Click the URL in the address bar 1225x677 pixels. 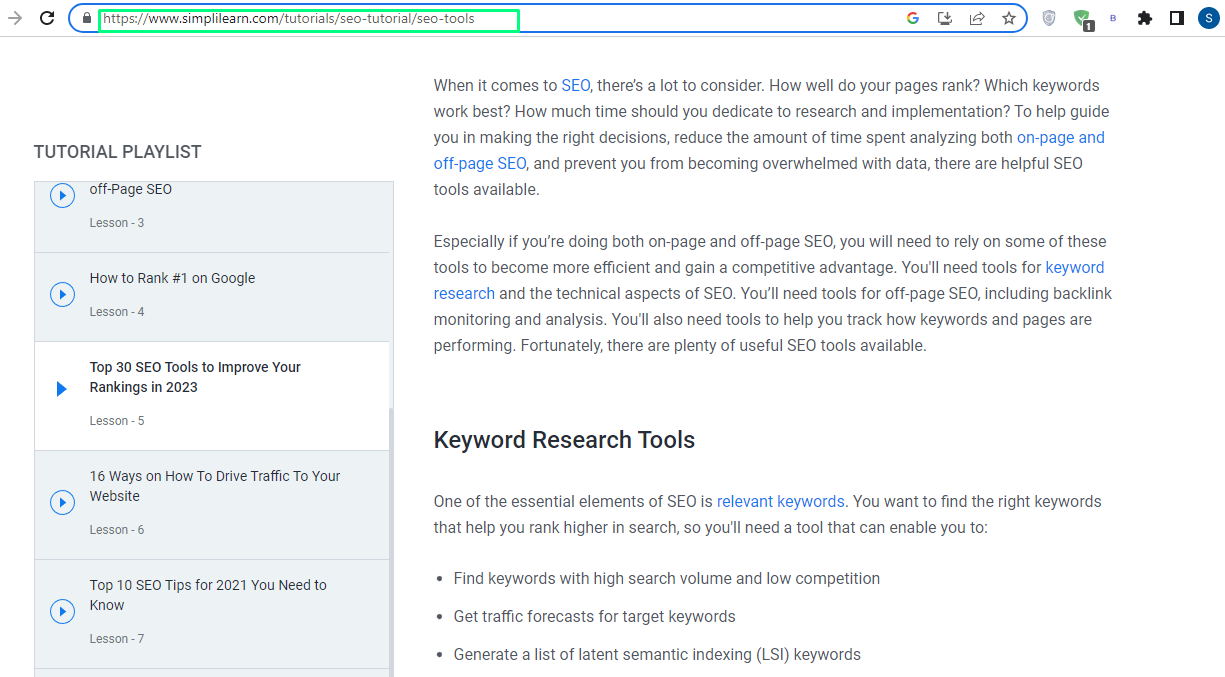[x=289, y=19]
